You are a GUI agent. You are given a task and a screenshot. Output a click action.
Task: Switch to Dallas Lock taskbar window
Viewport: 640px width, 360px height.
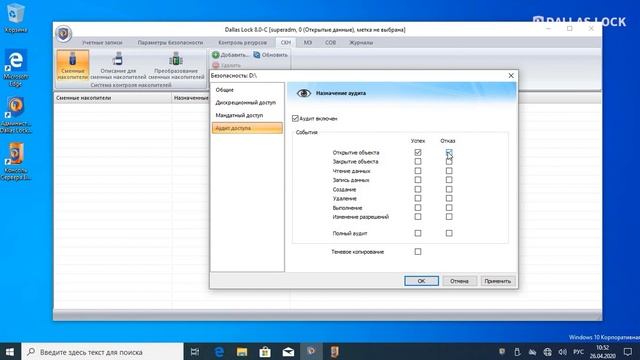click(311, 352)
